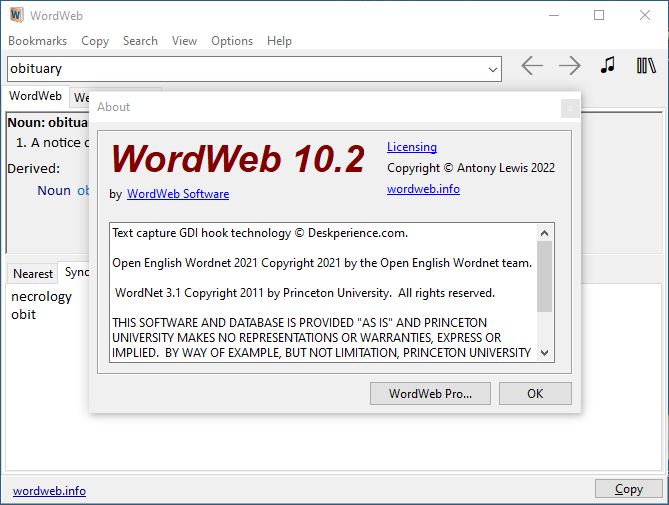Switch to the WordWeb tab

click(35, 96)
